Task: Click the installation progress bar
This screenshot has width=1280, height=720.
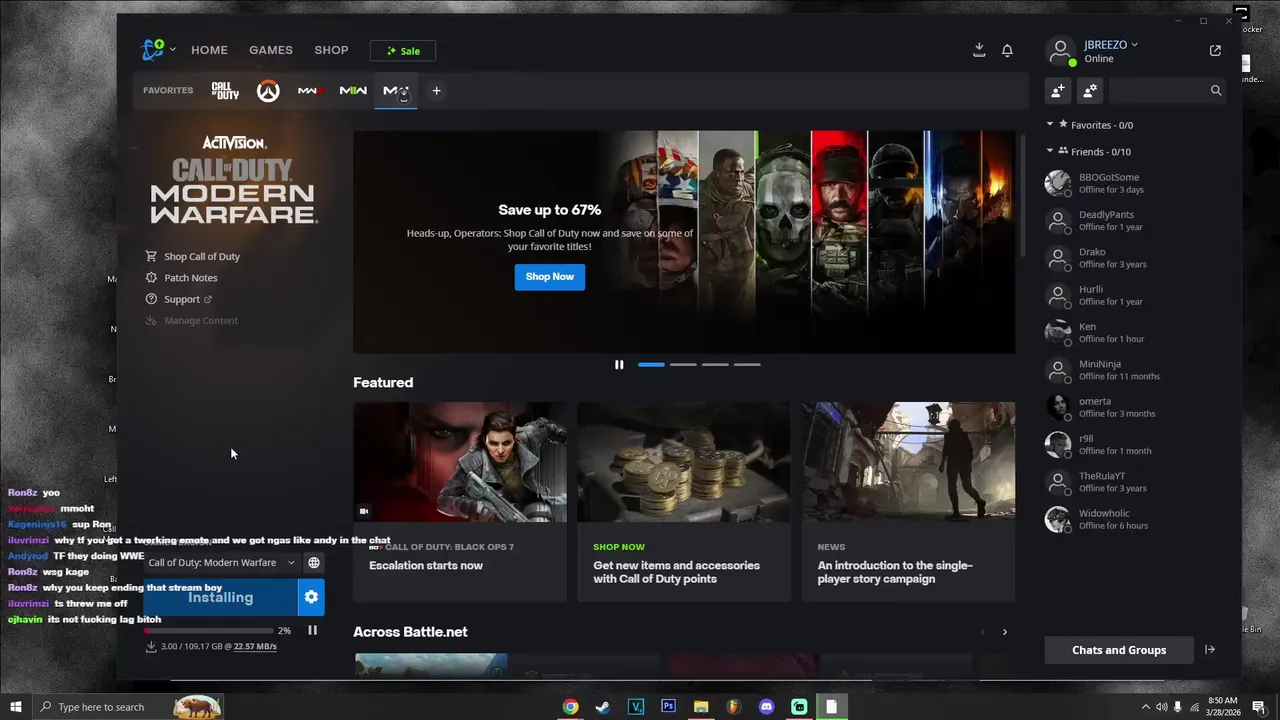Action: click(209, 631)
